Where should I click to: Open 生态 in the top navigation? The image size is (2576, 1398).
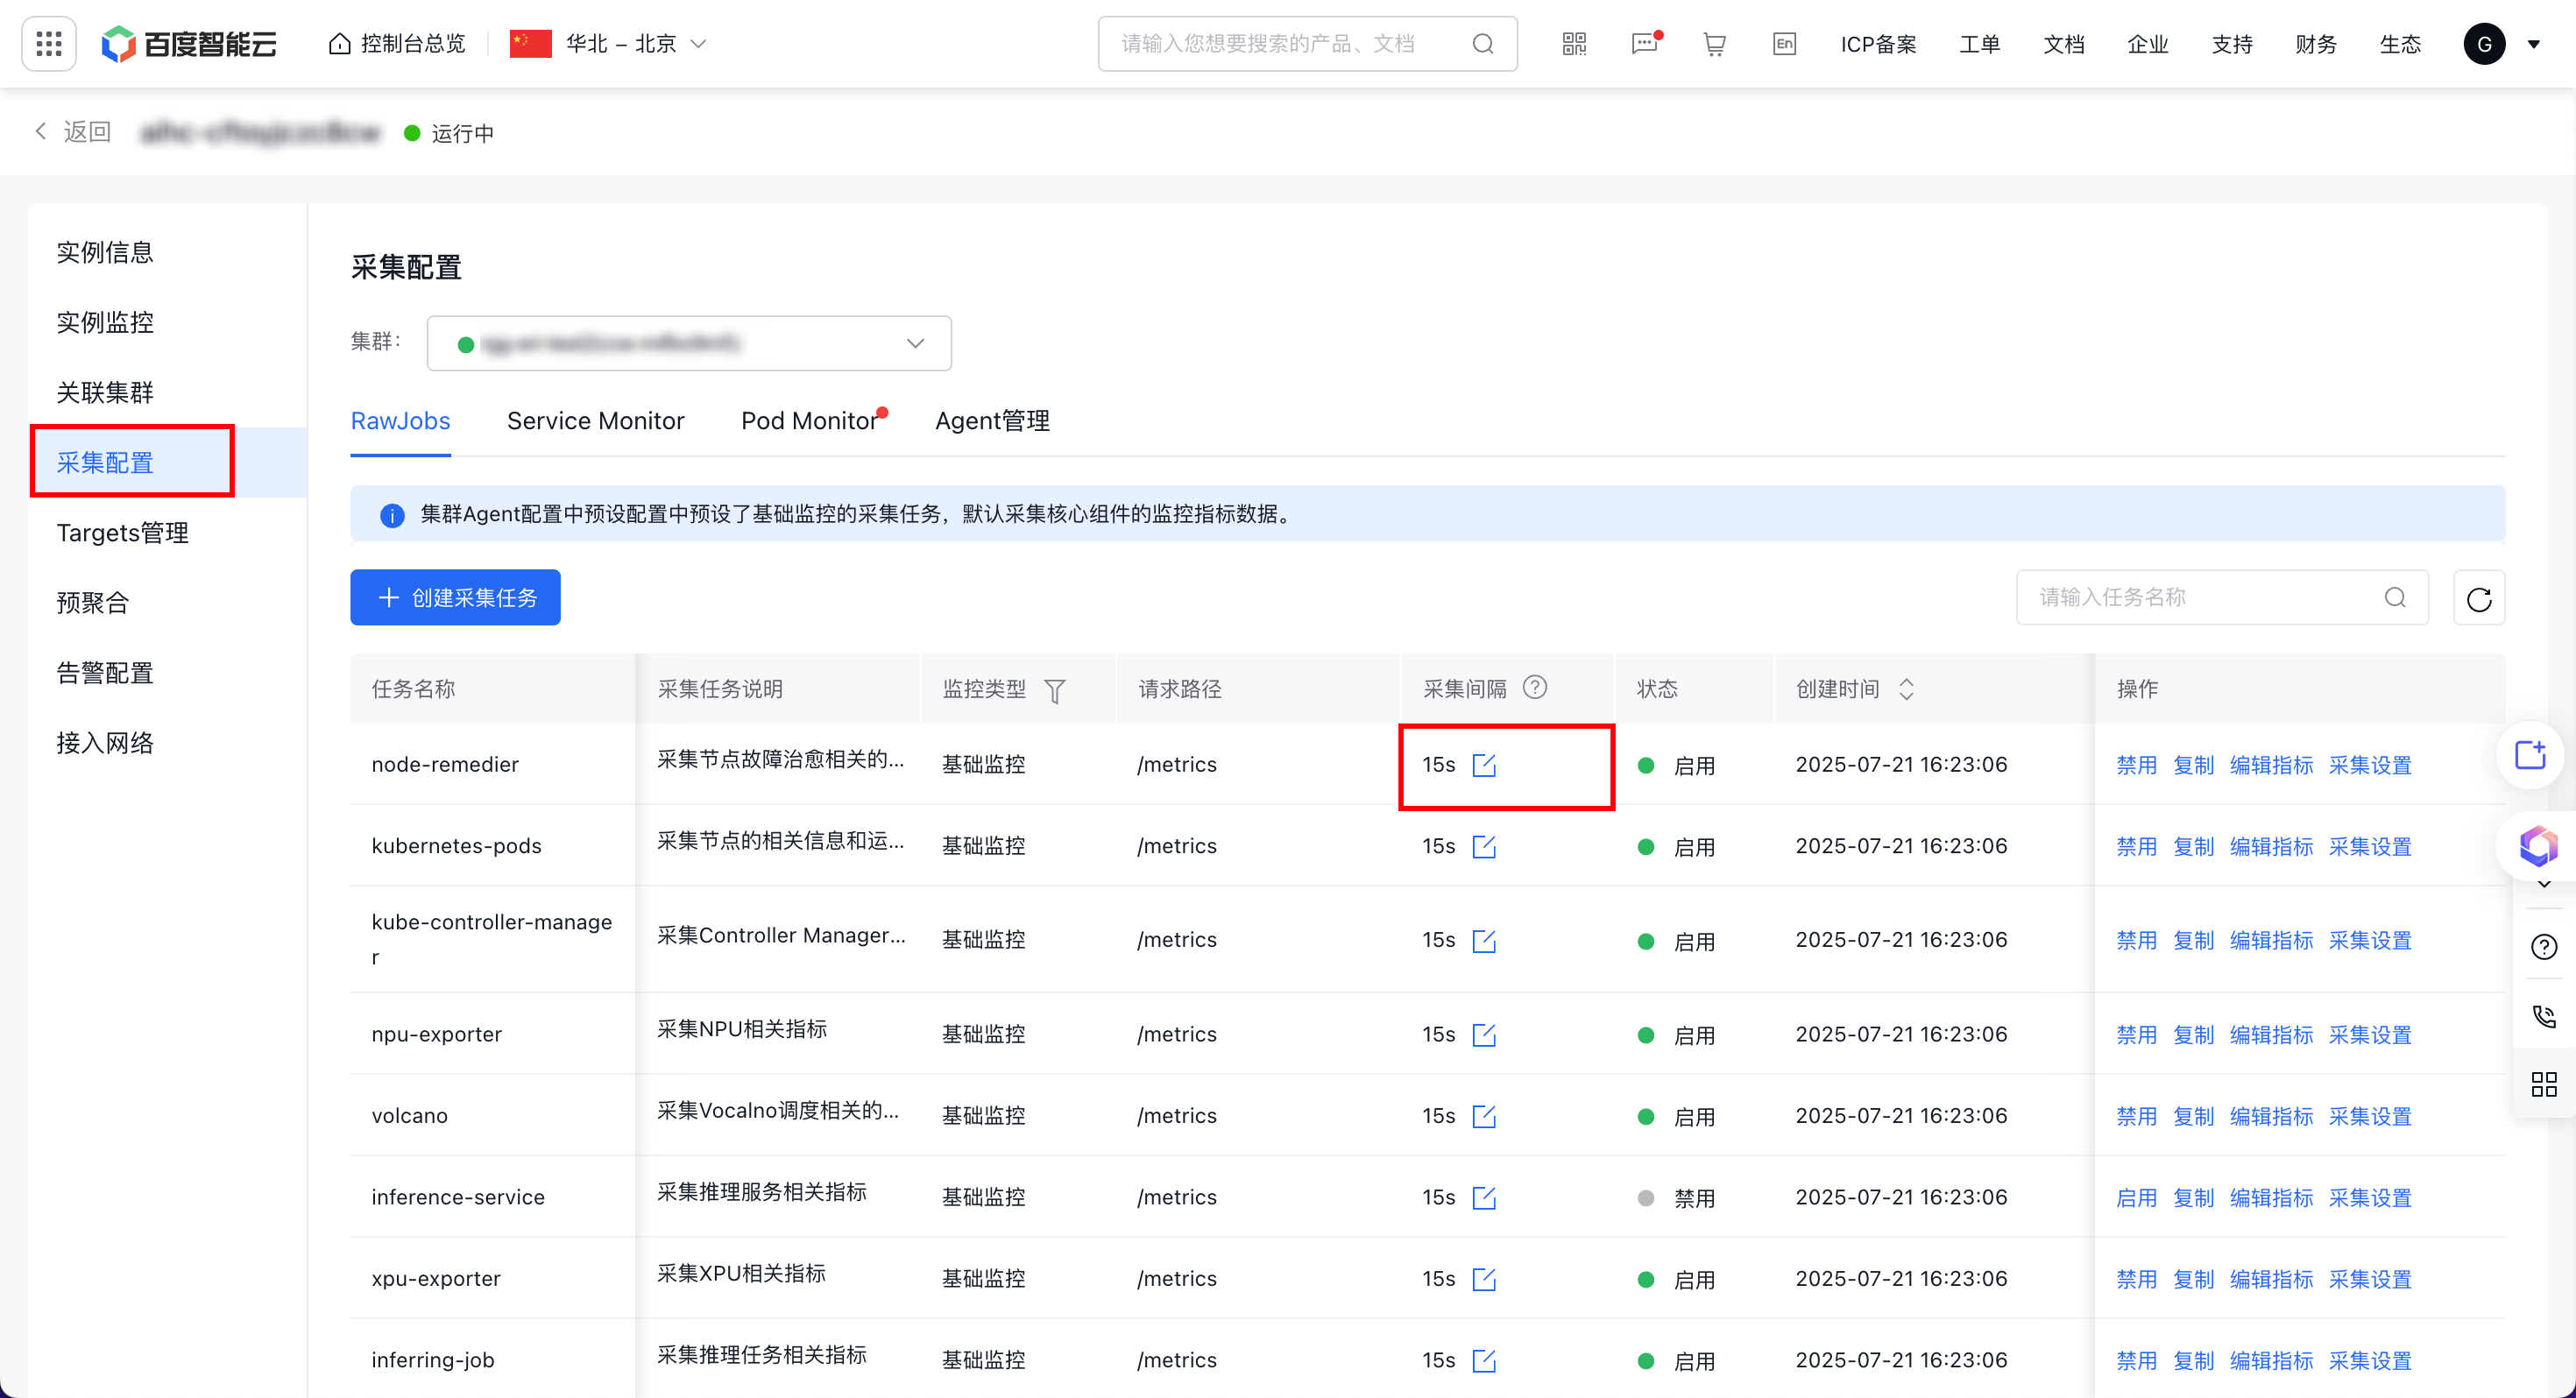point(2399,44)
